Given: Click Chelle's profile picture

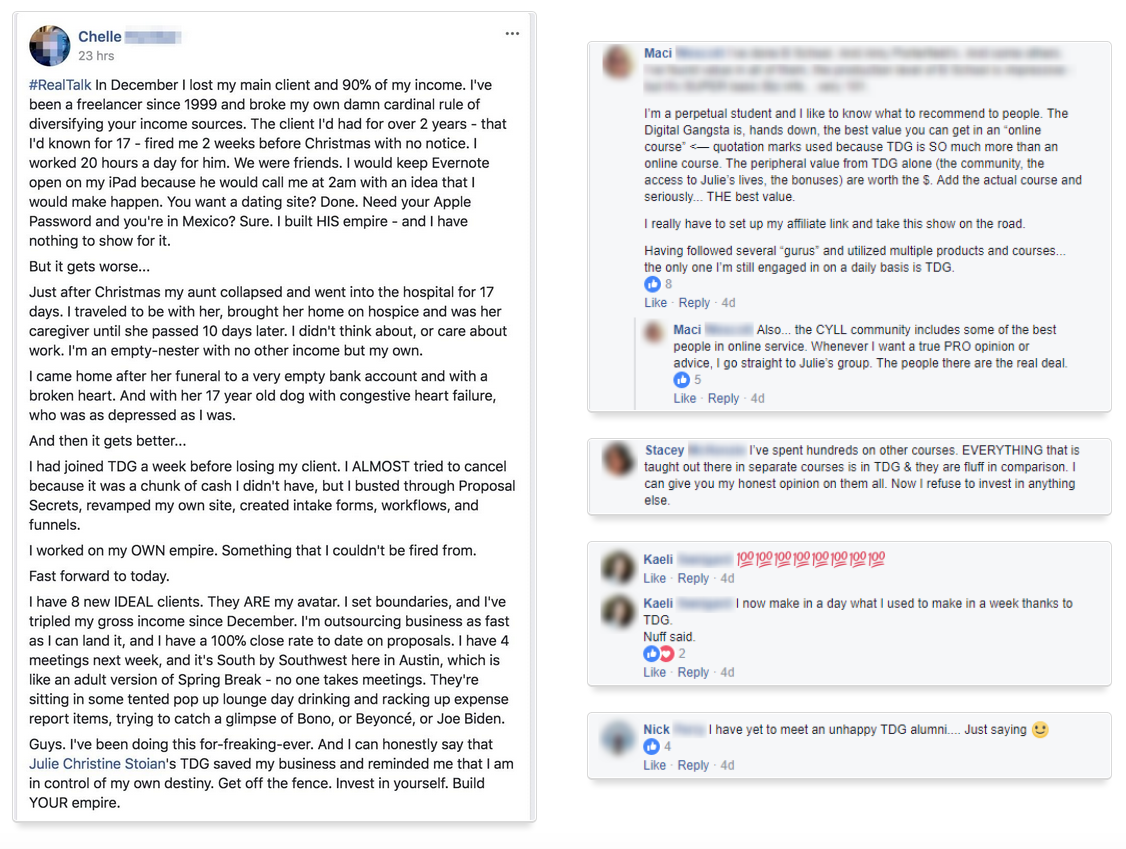Looking at the screenshot, I should point(50,45).
